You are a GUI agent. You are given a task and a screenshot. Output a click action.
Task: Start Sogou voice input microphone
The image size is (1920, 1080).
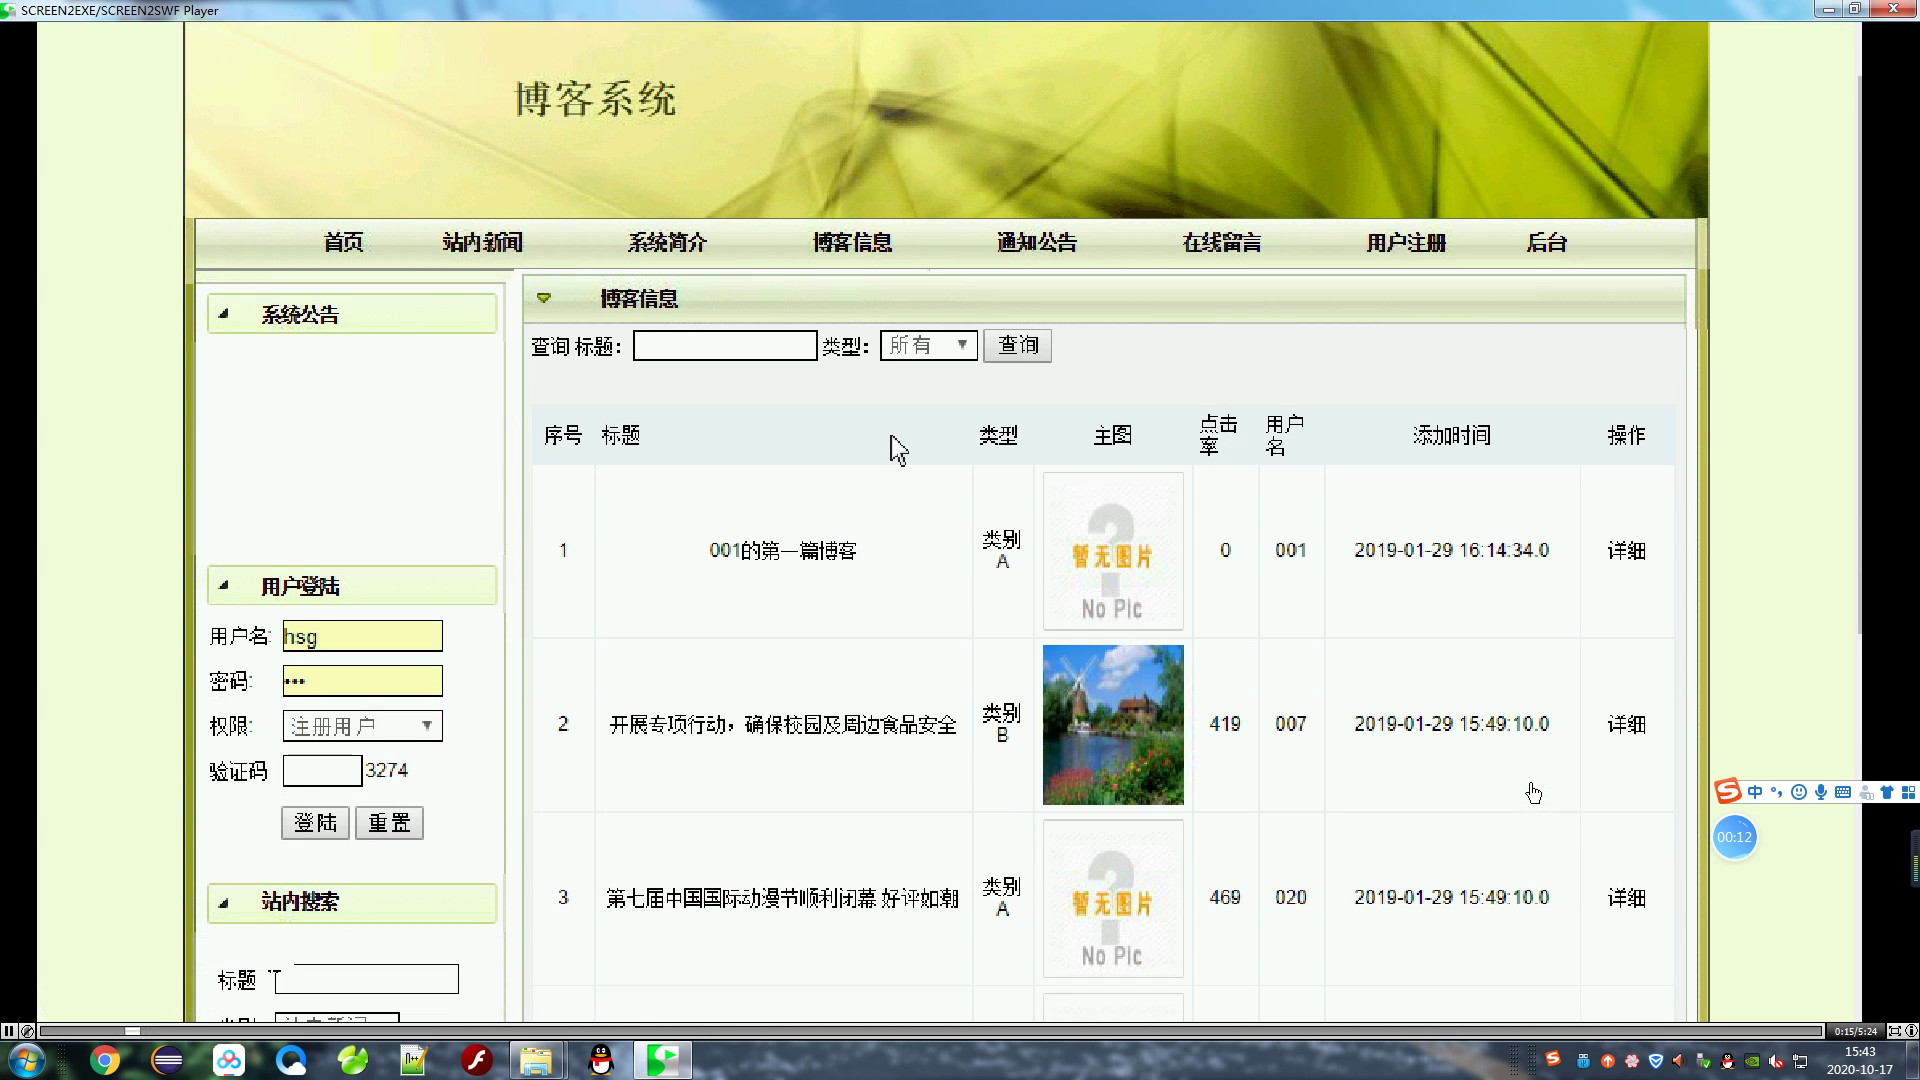pyautogui.click(x=1821, y=792)
